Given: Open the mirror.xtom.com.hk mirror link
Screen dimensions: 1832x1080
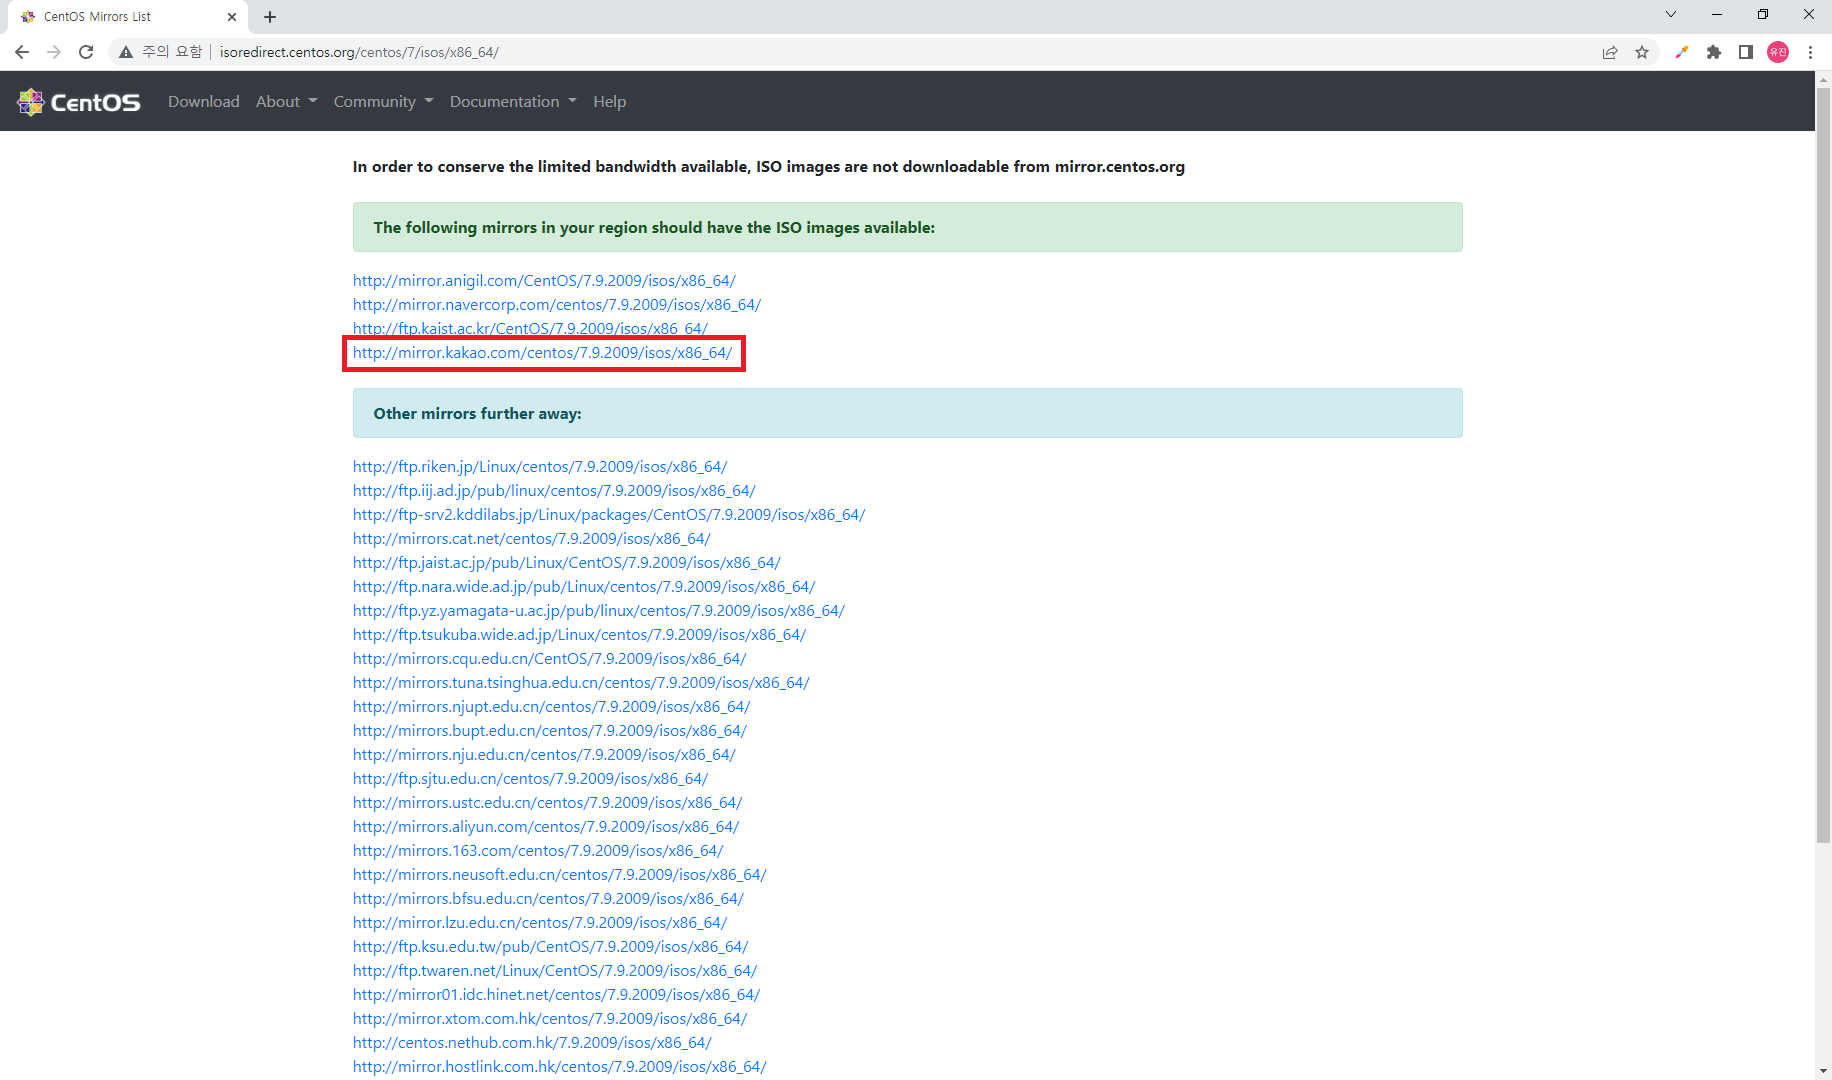Looking at the screenshot, I should 550,1019.
